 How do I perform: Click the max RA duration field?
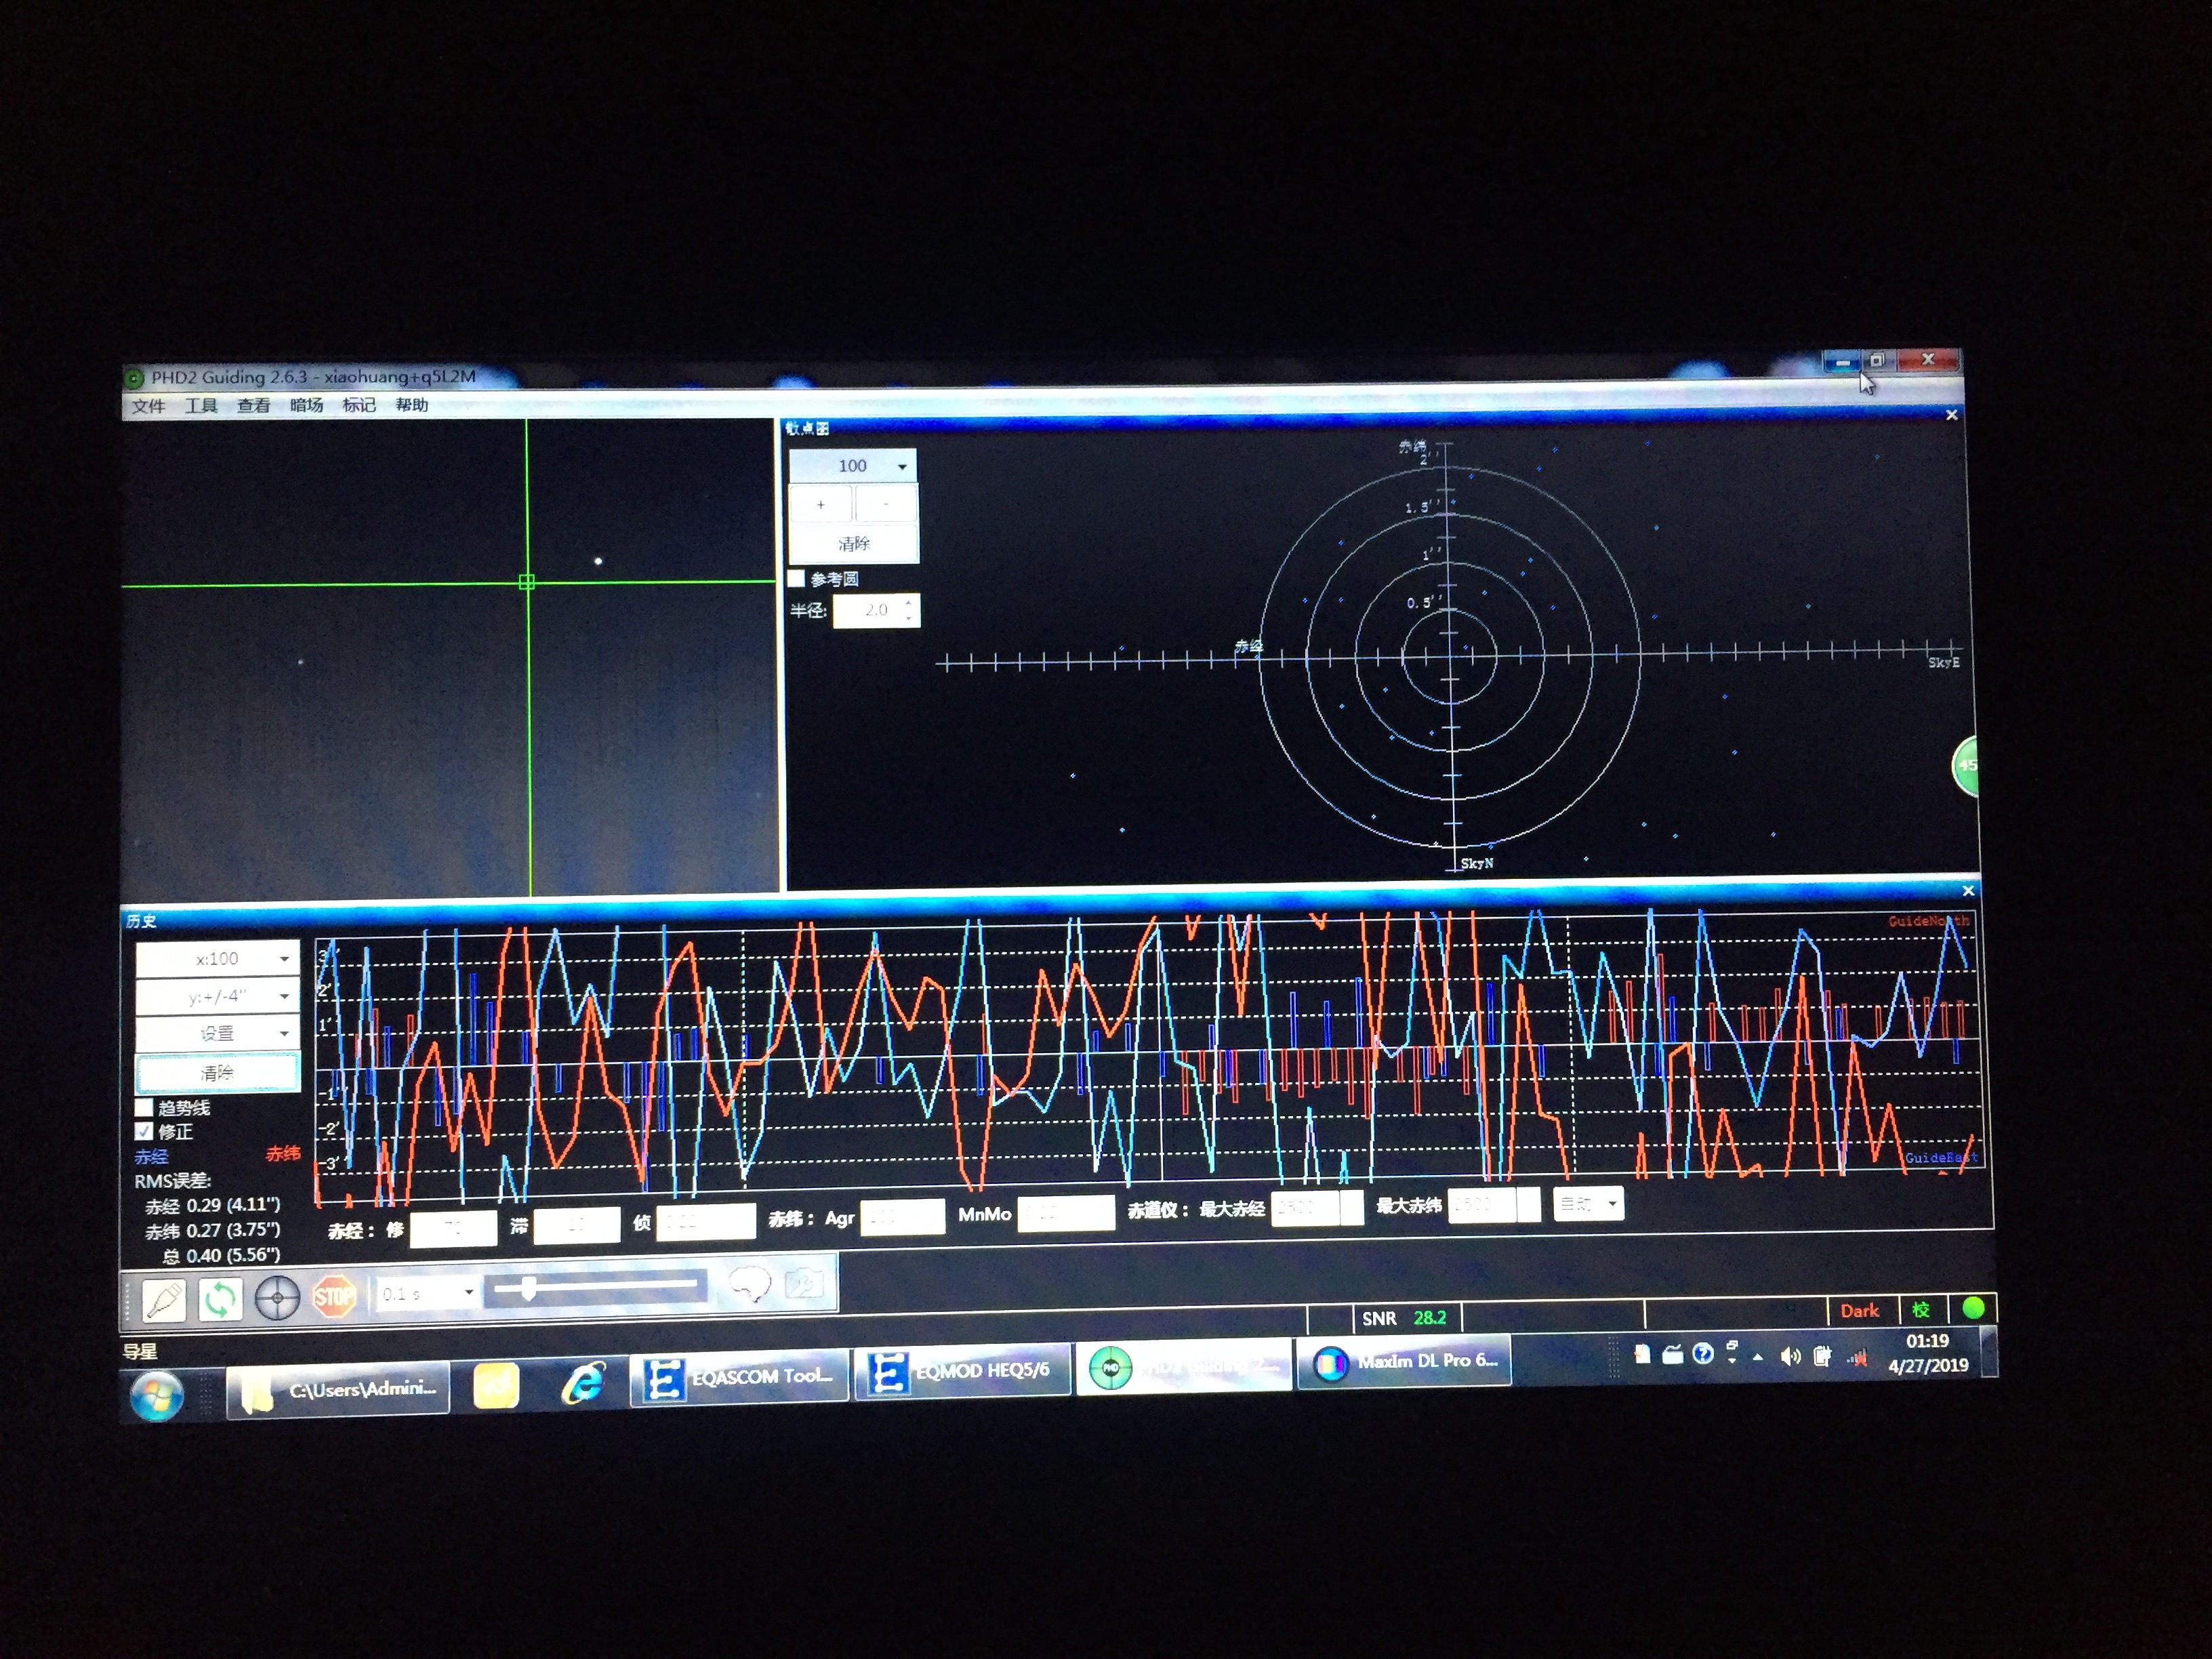1305,1208
